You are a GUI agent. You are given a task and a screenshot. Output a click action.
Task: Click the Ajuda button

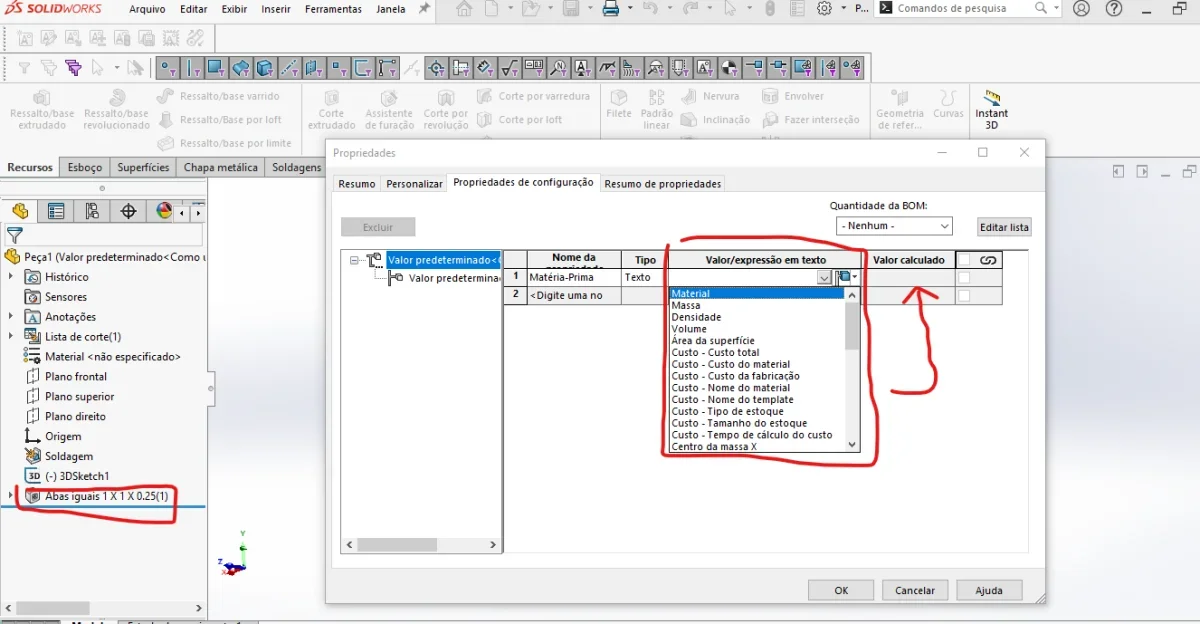(x=989, y=590)
